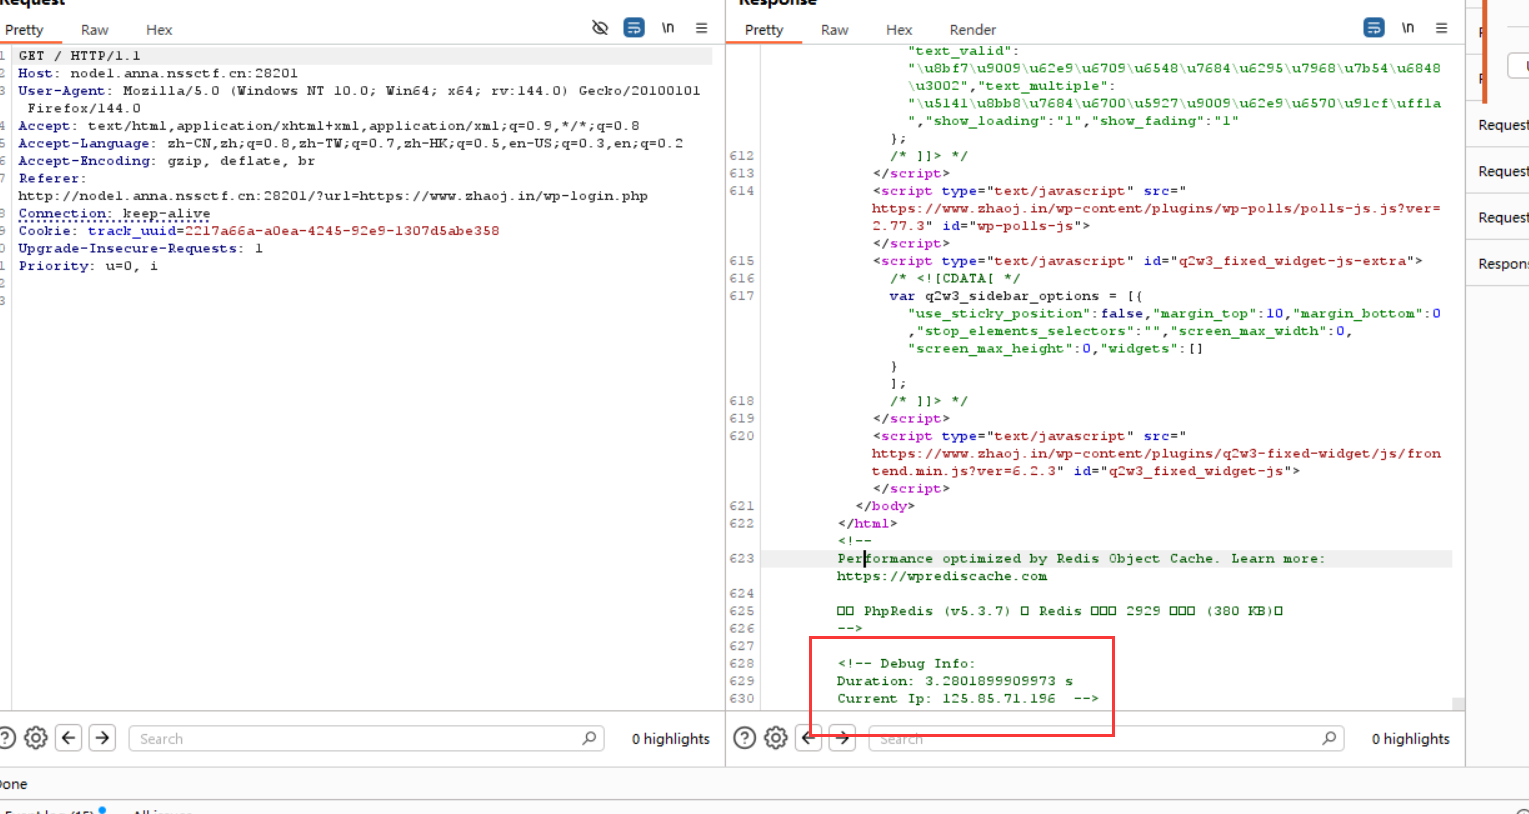
Task: Go to next search match in Request
Action: click(102, 738)
